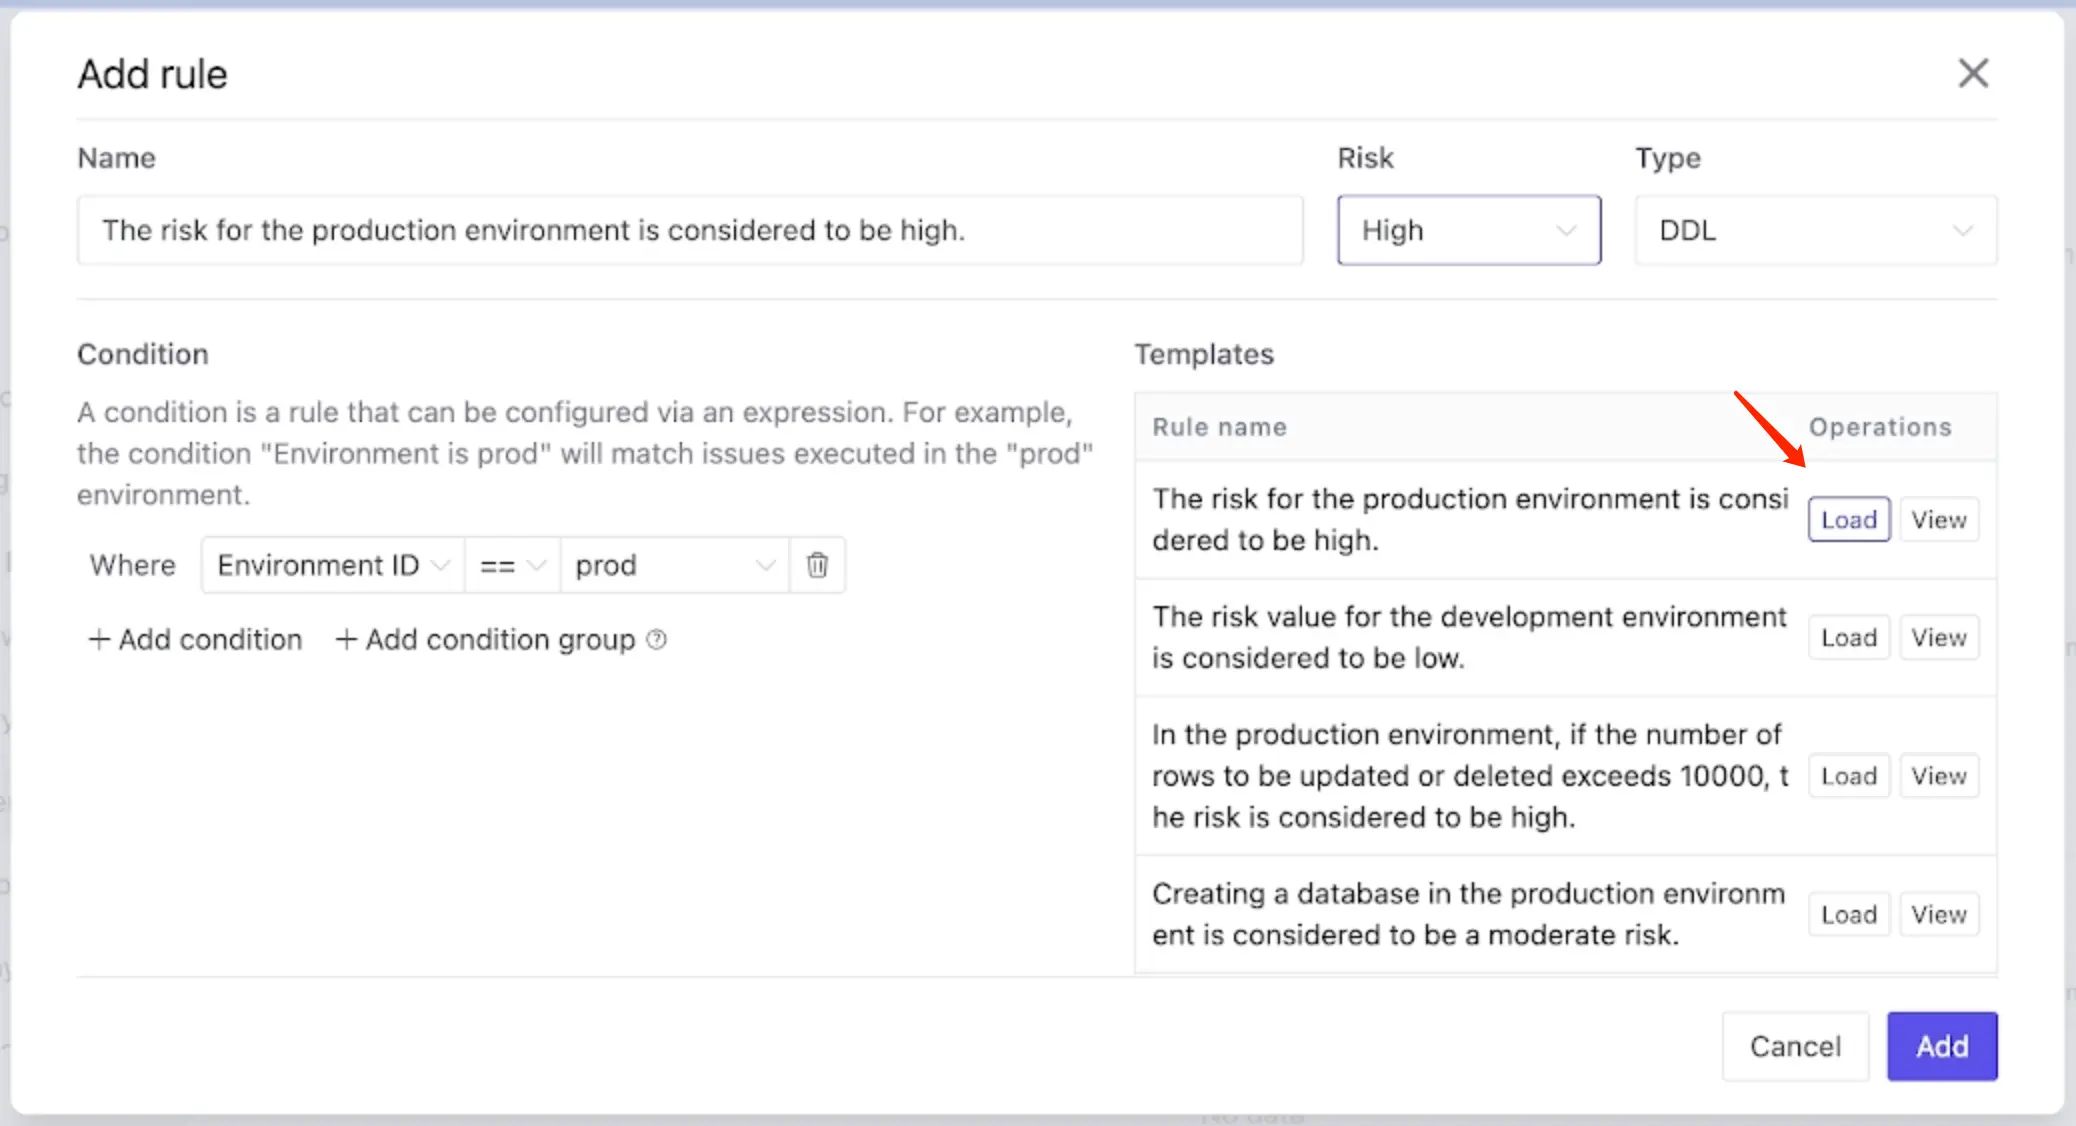Close the Add rule dialog with X

point(1972,73)
